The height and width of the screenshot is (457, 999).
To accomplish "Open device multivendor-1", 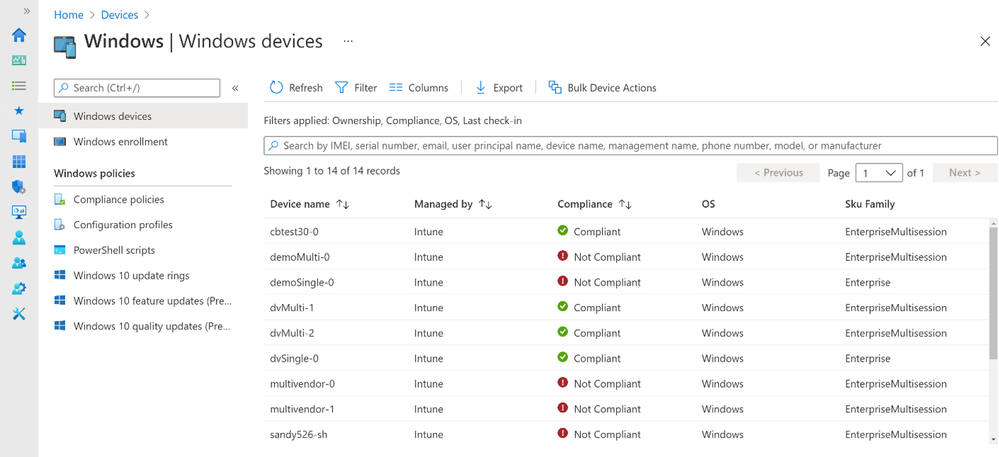I will [x=302, y=409].
